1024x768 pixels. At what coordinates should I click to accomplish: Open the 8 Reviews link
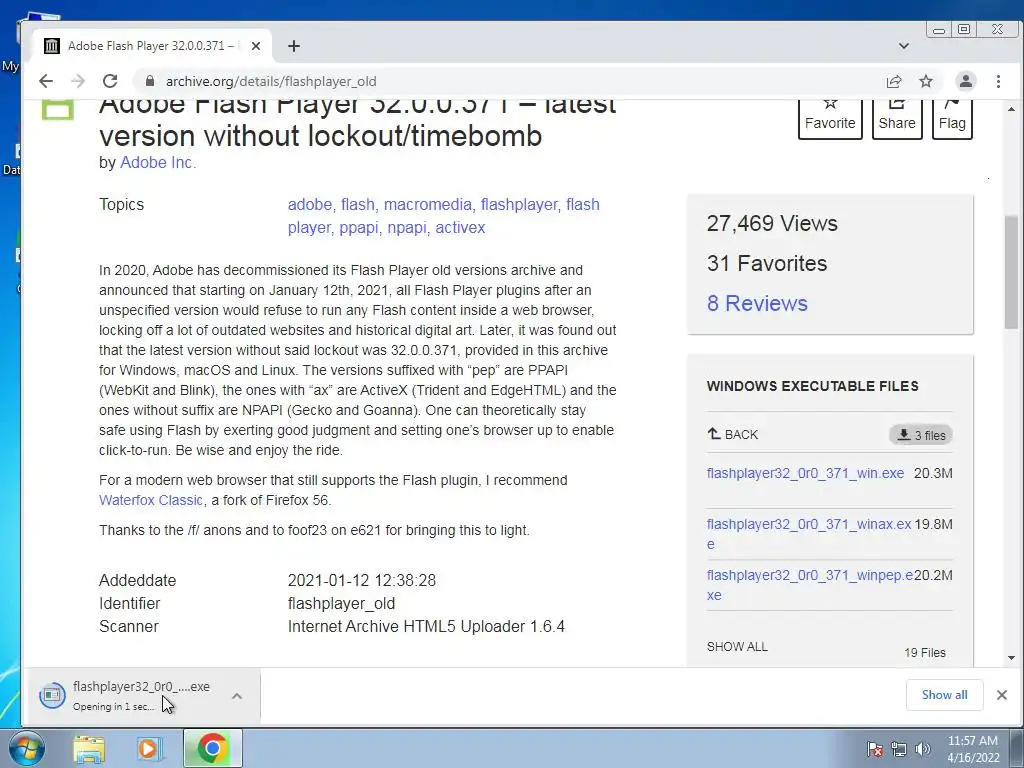(x=757, y=303)
